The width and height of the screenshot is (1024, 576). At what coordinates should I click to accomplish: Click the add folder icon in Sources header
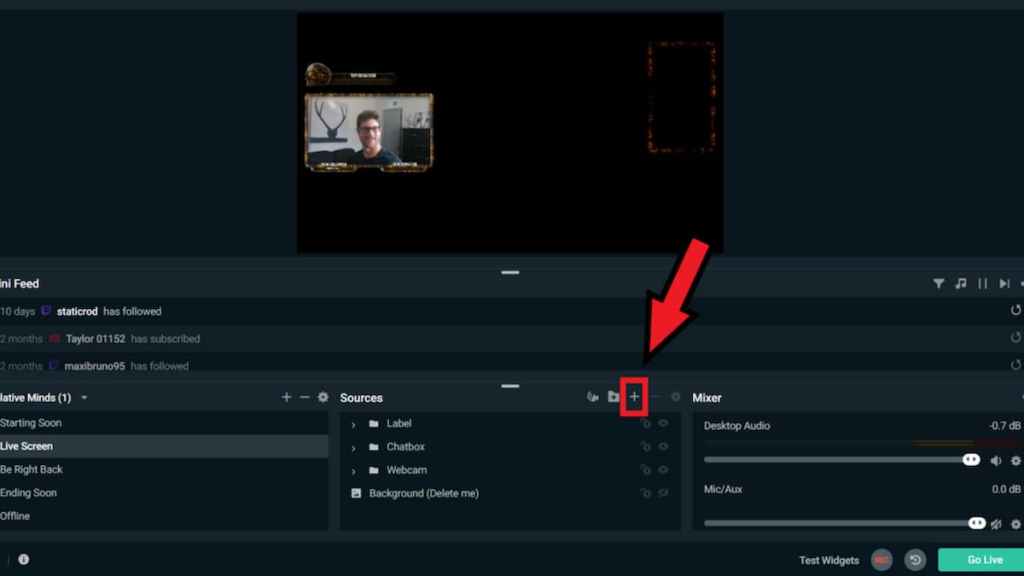(613, 397)
